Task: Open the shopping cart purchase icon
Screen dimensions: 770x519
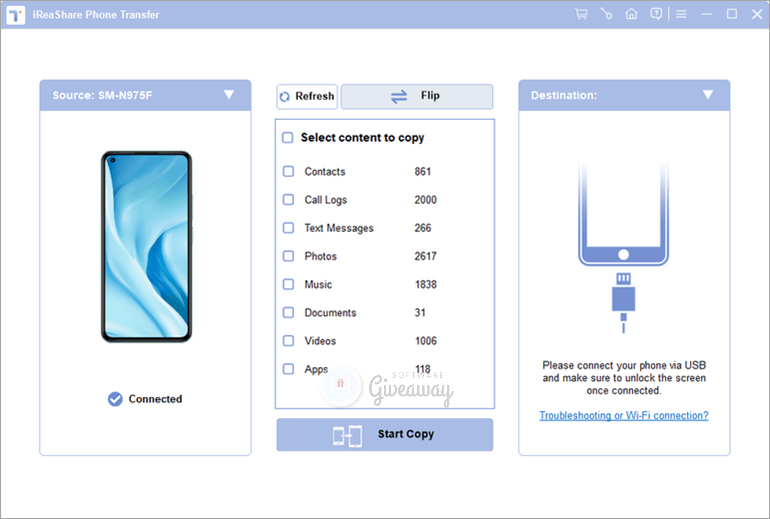Action: (x=581, y=14)
